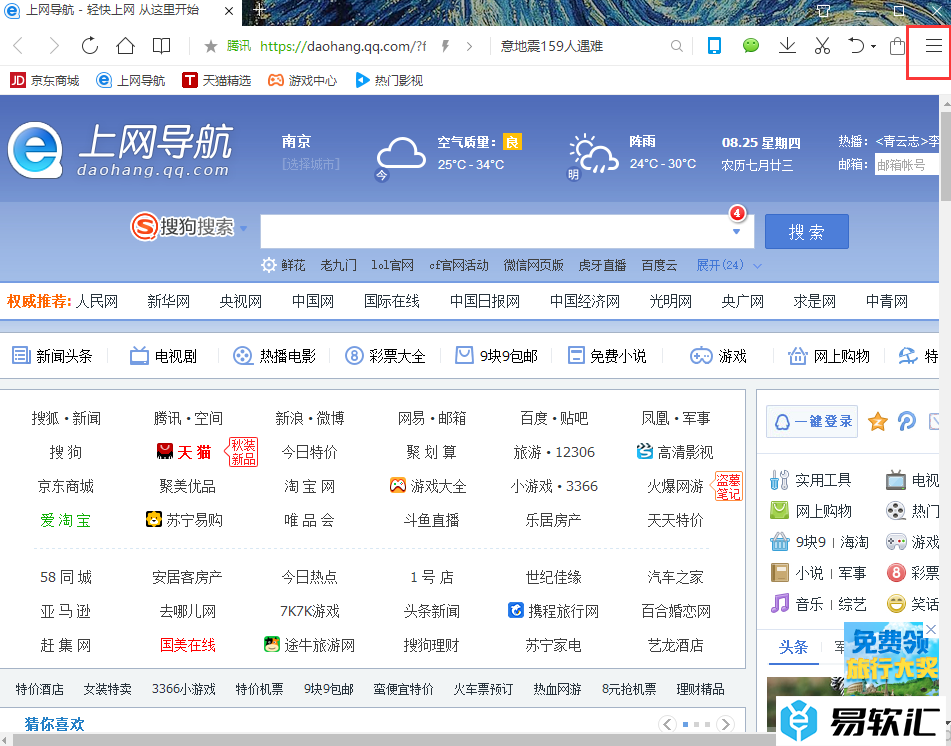Viewport: 951px width, 746px height.
Task: Open the browser home page icon
Action: pos(126,46)
